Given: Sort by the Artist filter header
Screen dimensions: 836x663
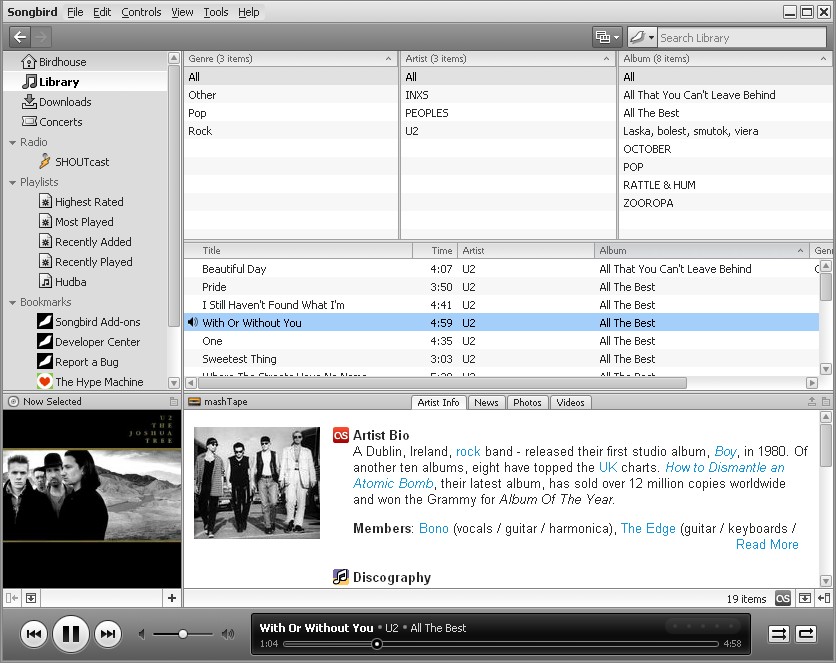Looking at the screenshot, I should [508, 59].
